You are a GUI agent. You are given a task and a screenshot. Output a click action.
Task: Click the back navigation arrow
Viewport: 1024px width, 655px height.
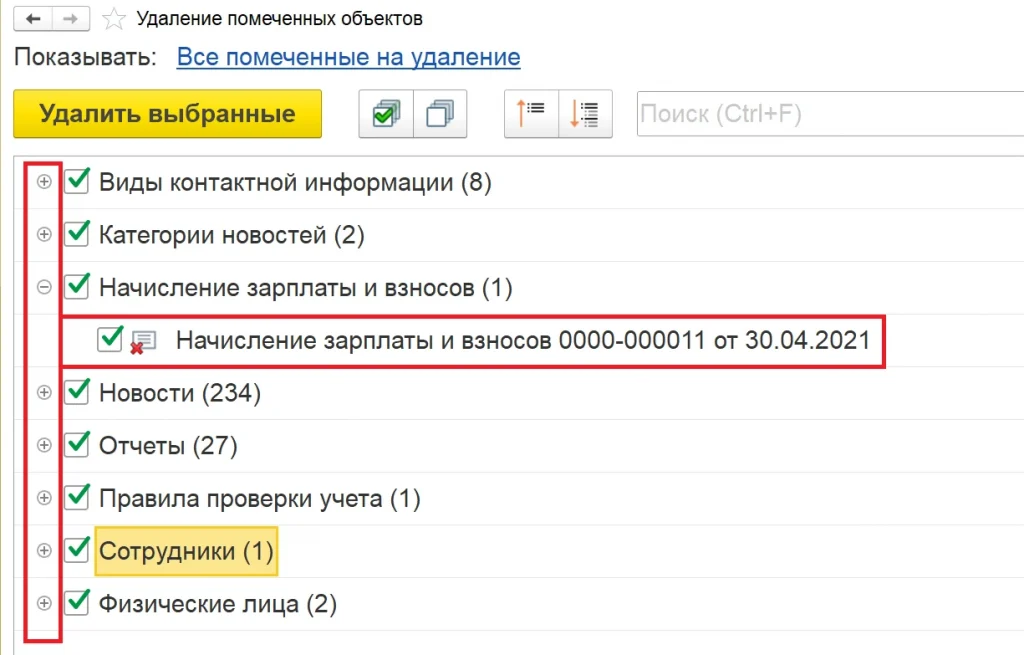(32, 19)
